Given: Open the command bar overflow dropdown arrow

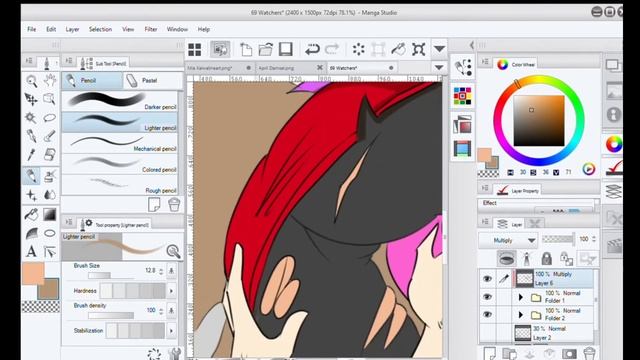Looking at the screenshot, I should pyautogui.click(x=439, y=49).
